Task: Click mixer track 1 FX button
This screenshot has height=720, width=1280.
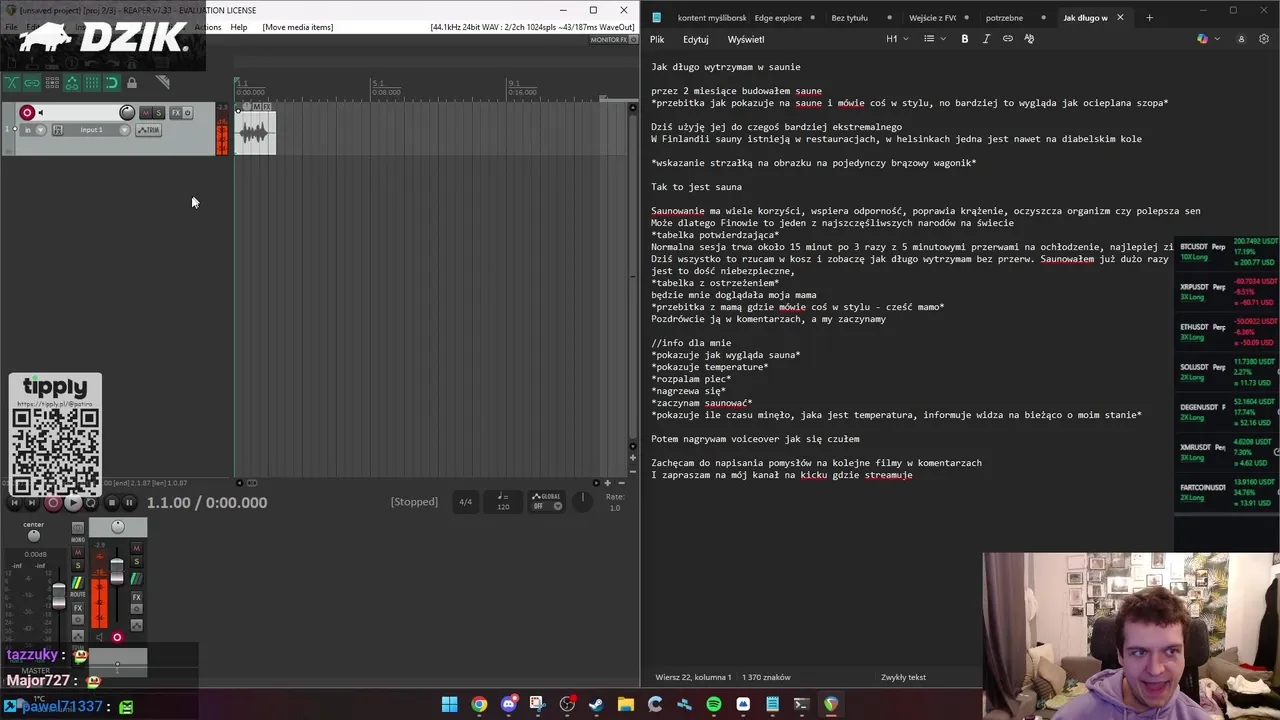Action: click(x=136, y=597)
